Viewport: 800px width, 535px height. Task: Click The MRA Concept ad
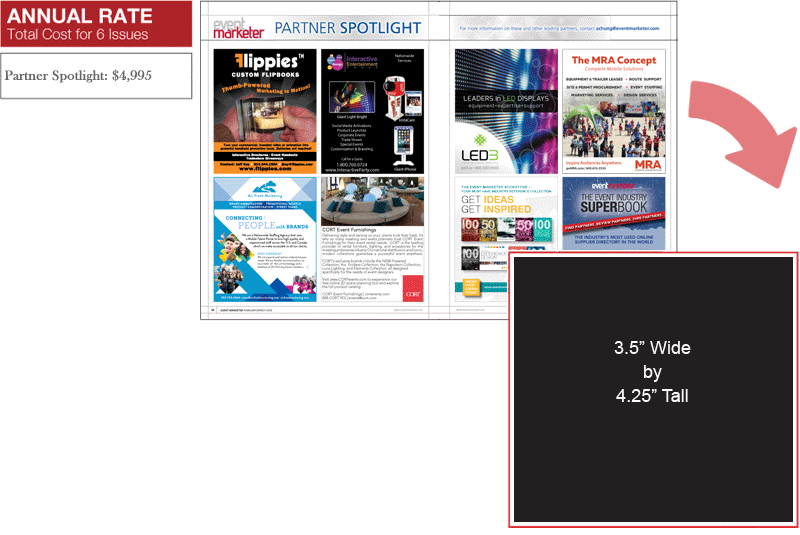coord(614,111)
